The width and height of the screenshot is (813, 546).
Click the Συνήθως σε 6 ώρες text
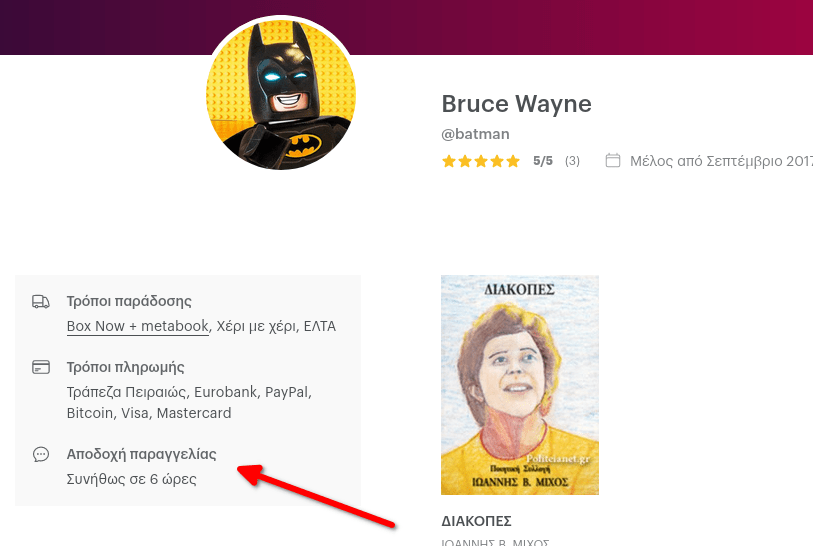(x=132, y=479)
